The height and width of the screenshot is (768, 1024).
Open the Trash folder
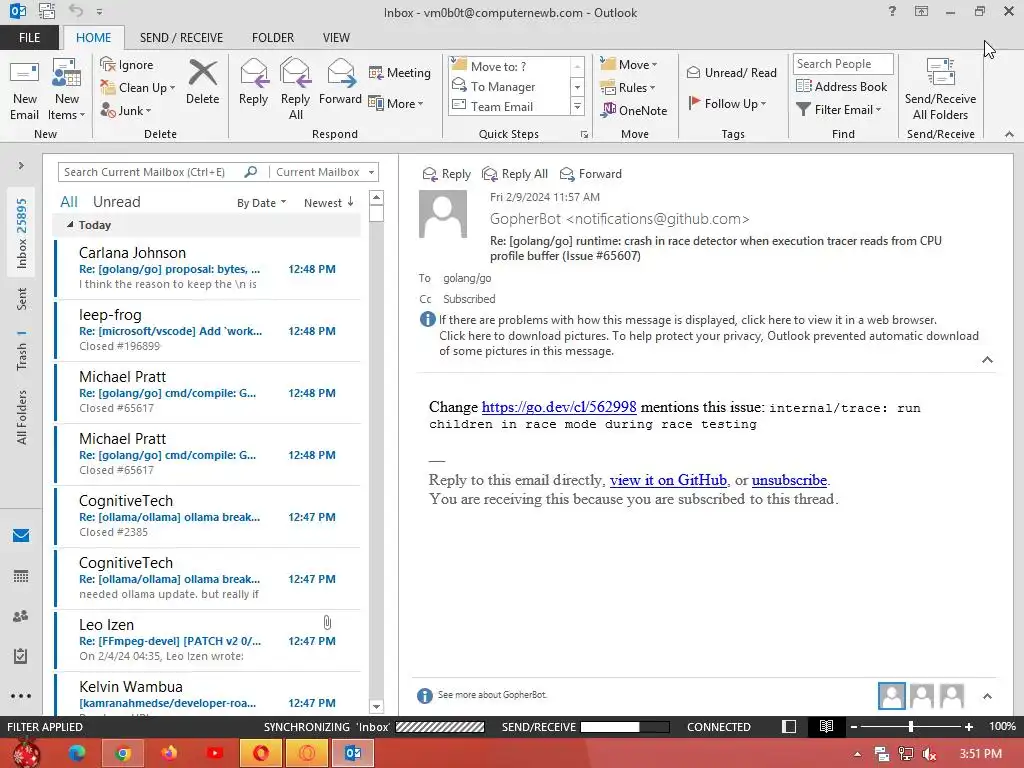tap(22, 351)
